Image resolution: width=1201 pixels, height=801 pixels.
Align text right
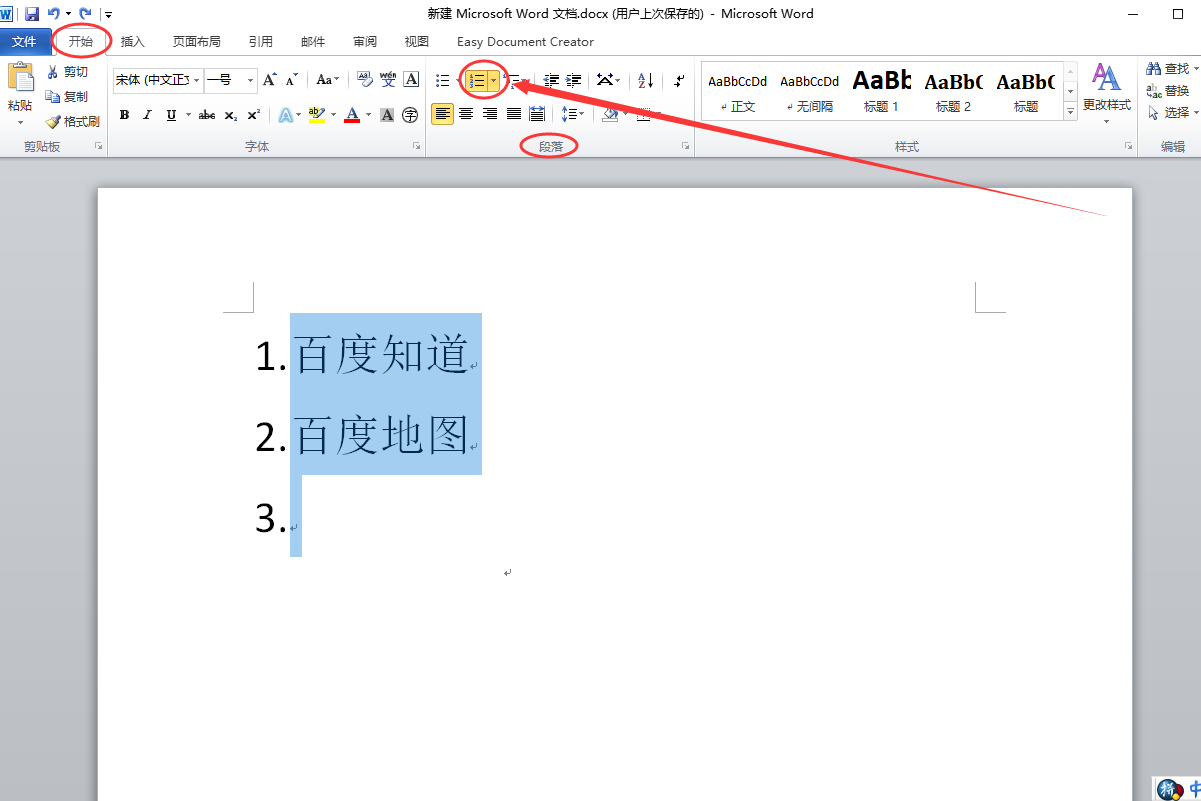[x=490, y=114]
